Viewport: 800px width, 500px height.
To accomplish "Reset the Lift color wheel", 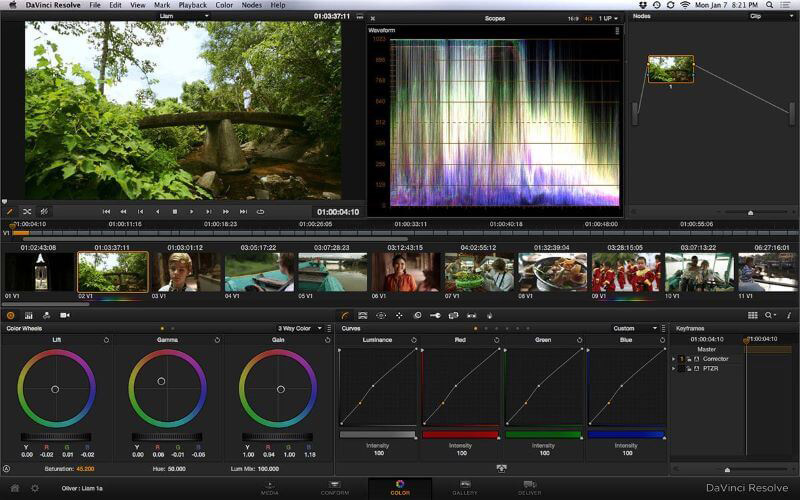I will [x=106, y=340].
